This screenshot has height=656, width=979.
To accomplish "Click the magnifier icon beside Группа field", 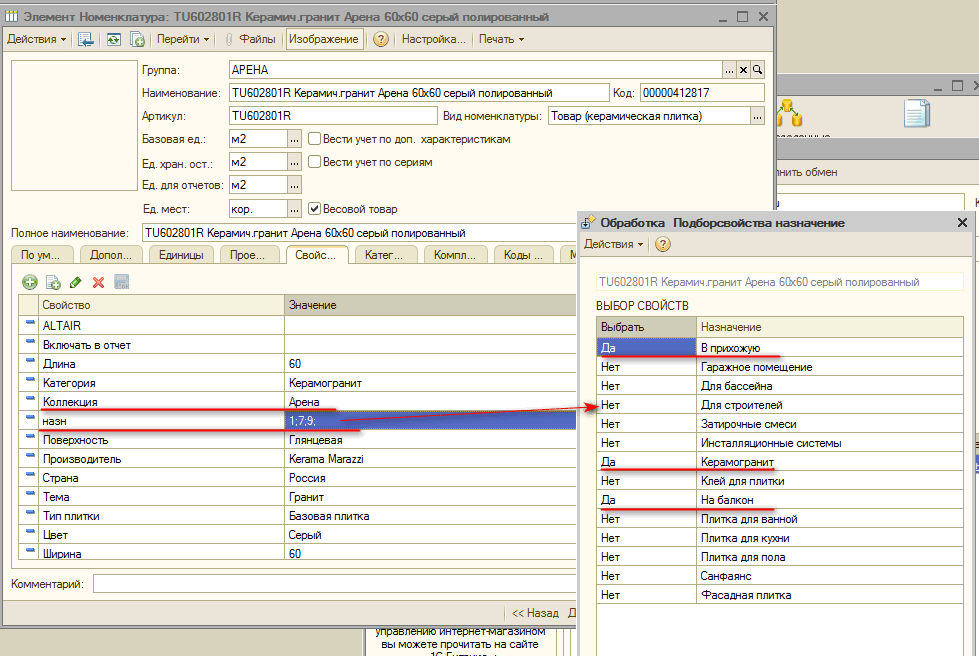I will click(758, 70).
